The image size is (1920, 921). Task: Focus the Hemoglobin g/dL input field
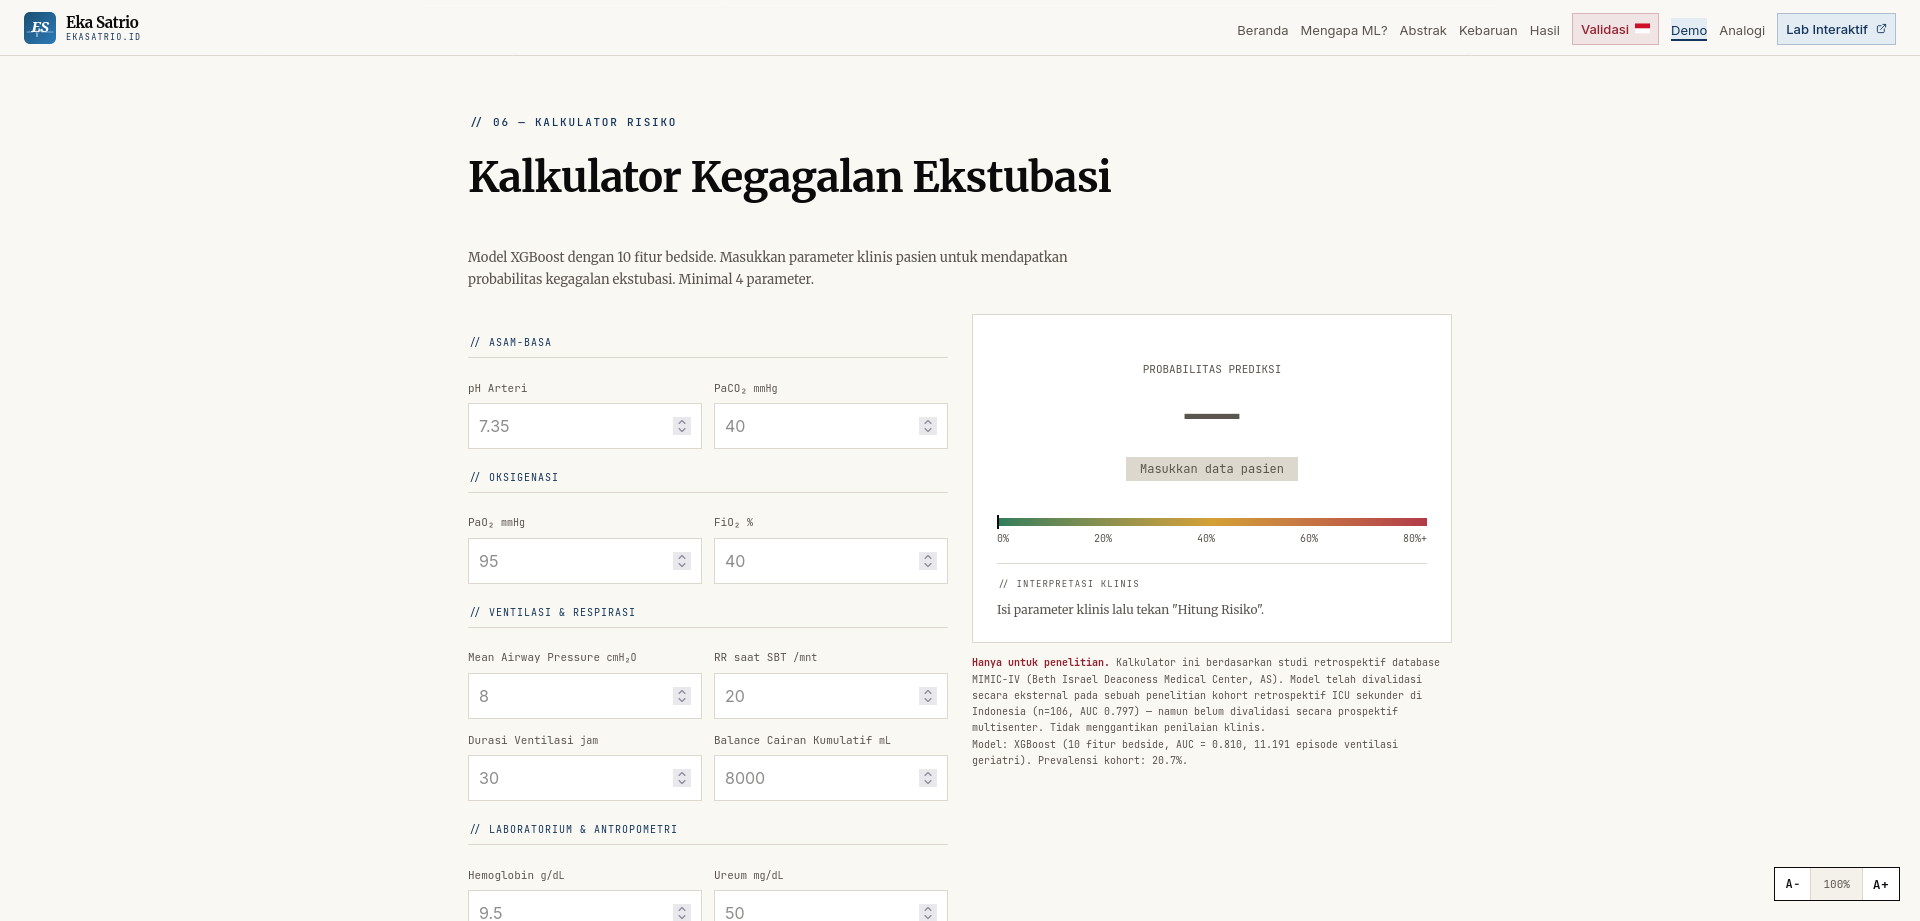pos(585,906)
